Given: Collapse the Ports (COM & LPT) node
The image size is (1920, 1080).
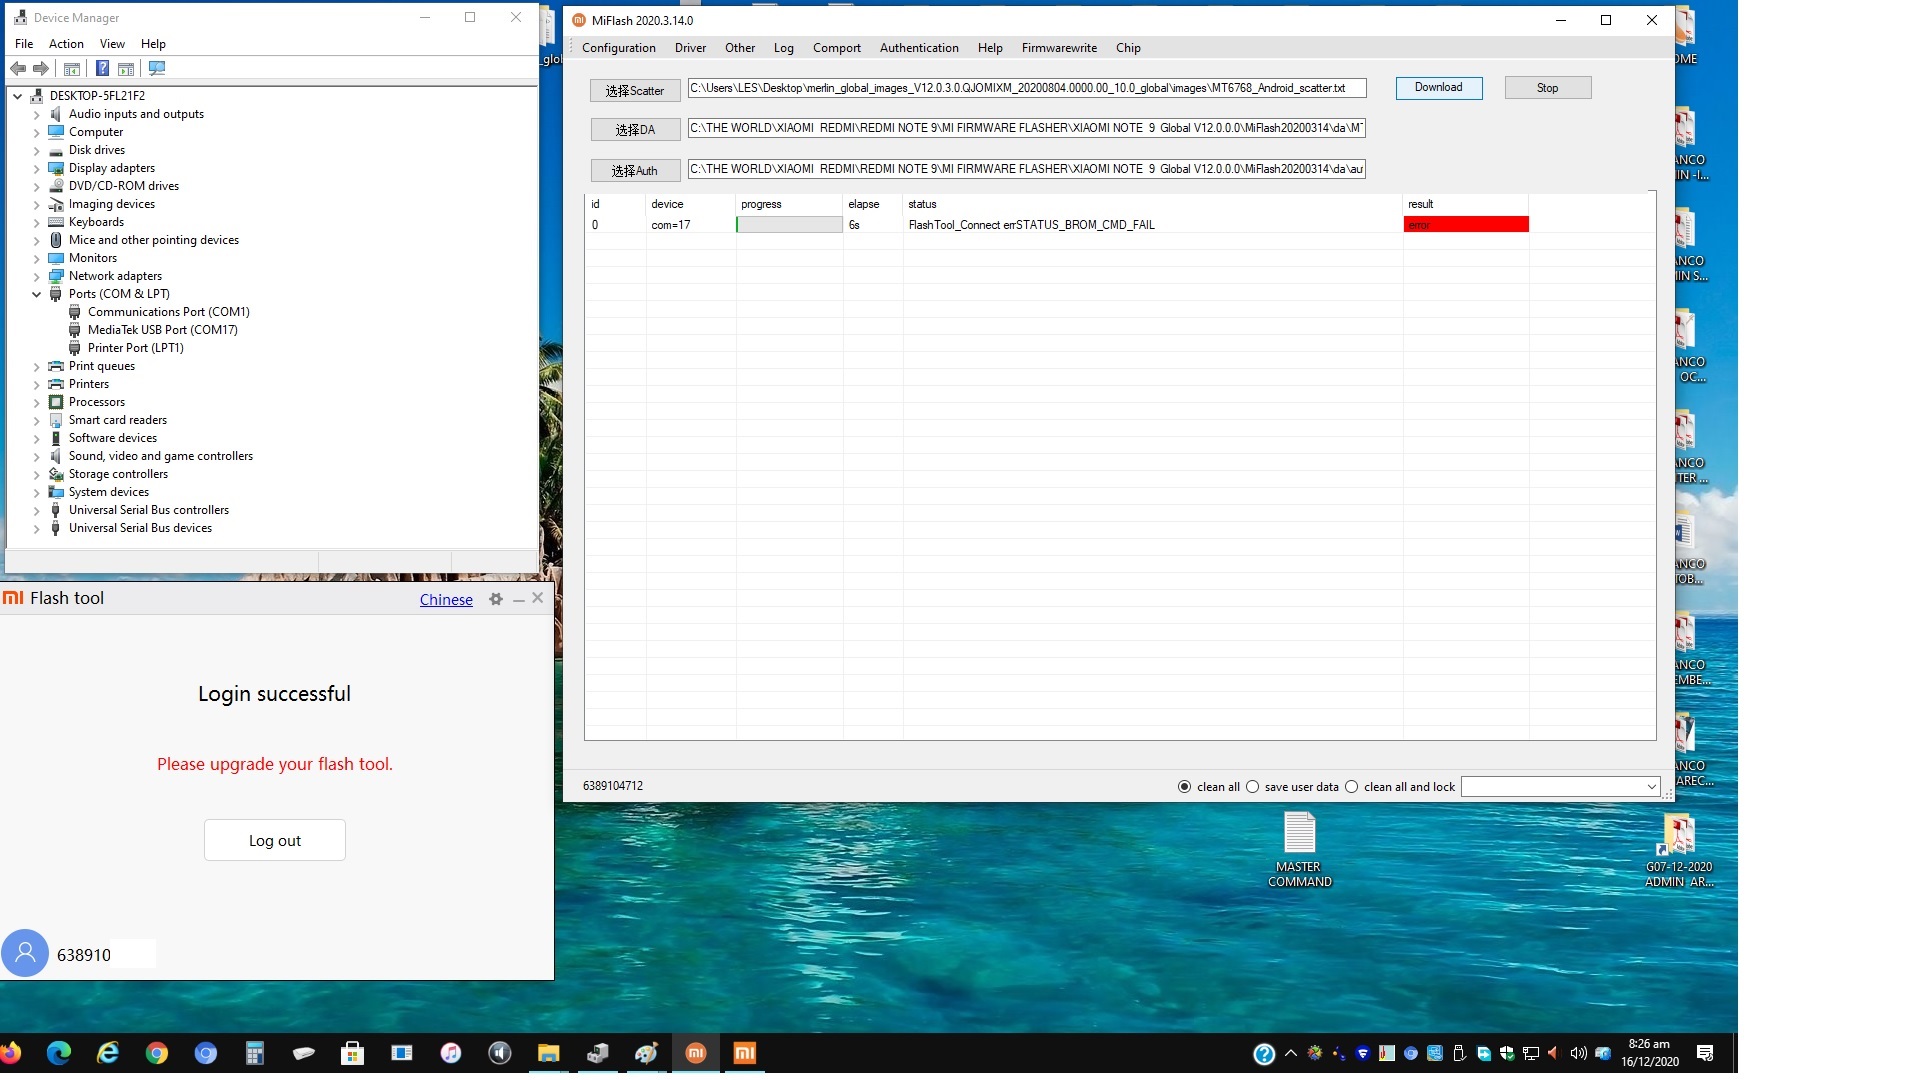Looking at the screenshot, I should [x=37, y=294].
